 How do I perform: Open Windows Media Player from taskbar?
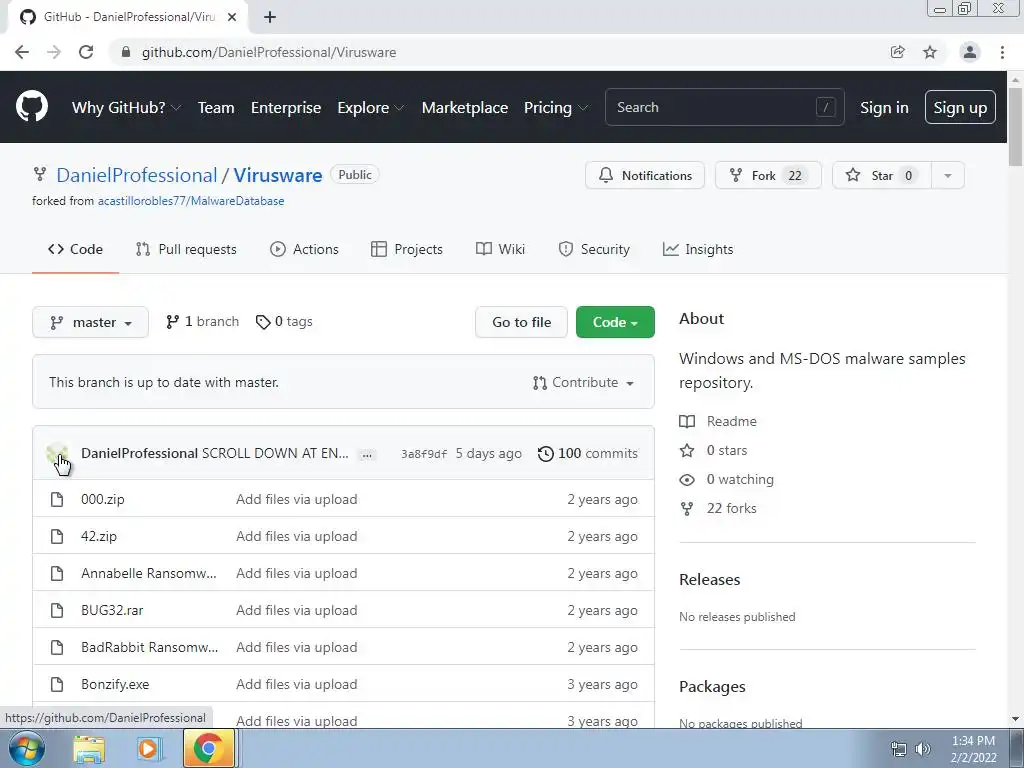point(149,749)
